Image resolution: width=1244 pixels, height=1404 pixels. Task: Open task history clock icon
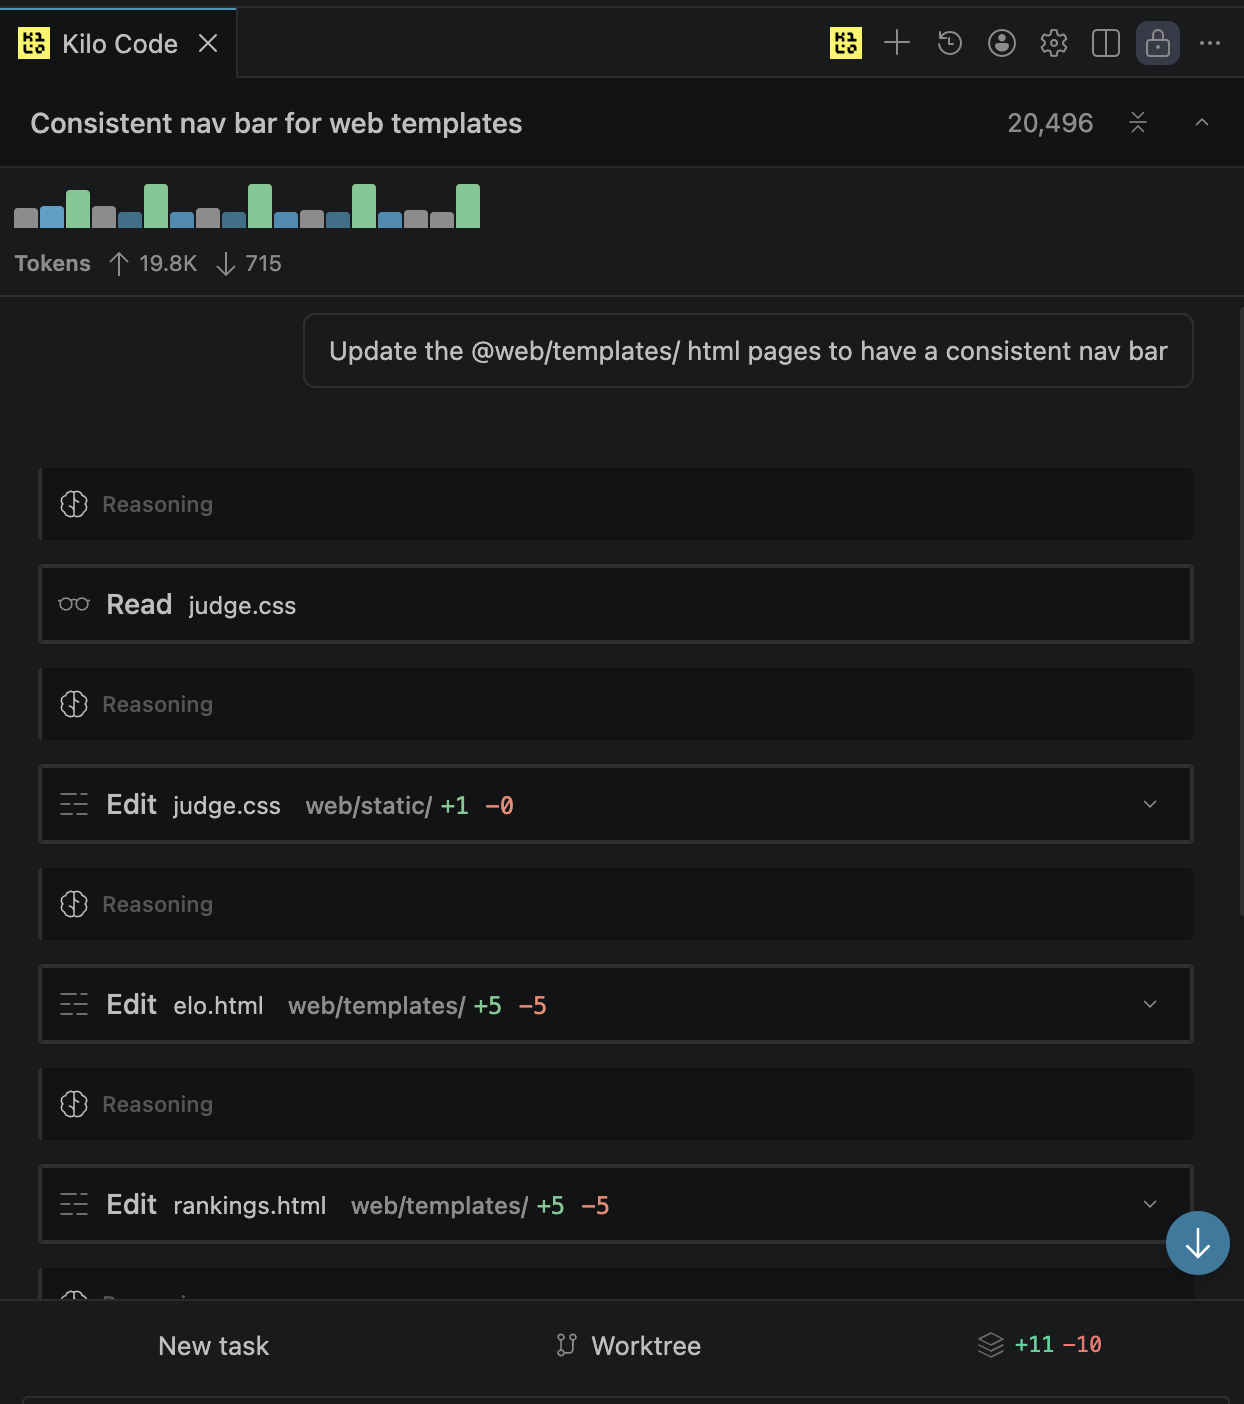click(x=950, y=43)
